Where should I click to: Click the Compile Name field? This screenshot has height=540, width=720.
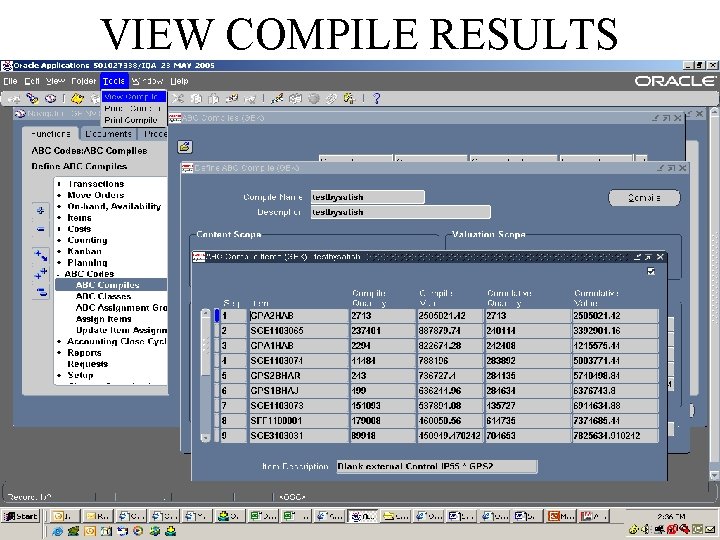pyautogui.click(x=368, y=197)
